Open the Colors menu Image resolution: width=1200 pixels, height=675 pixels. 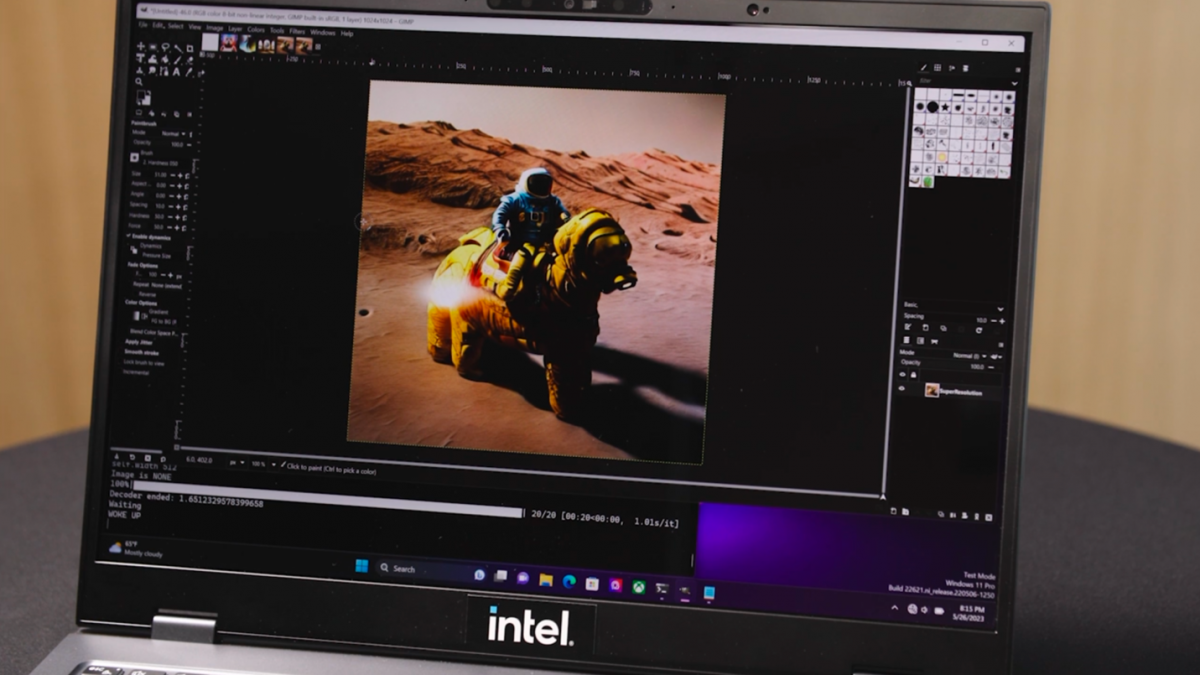[x=256, y=30]
